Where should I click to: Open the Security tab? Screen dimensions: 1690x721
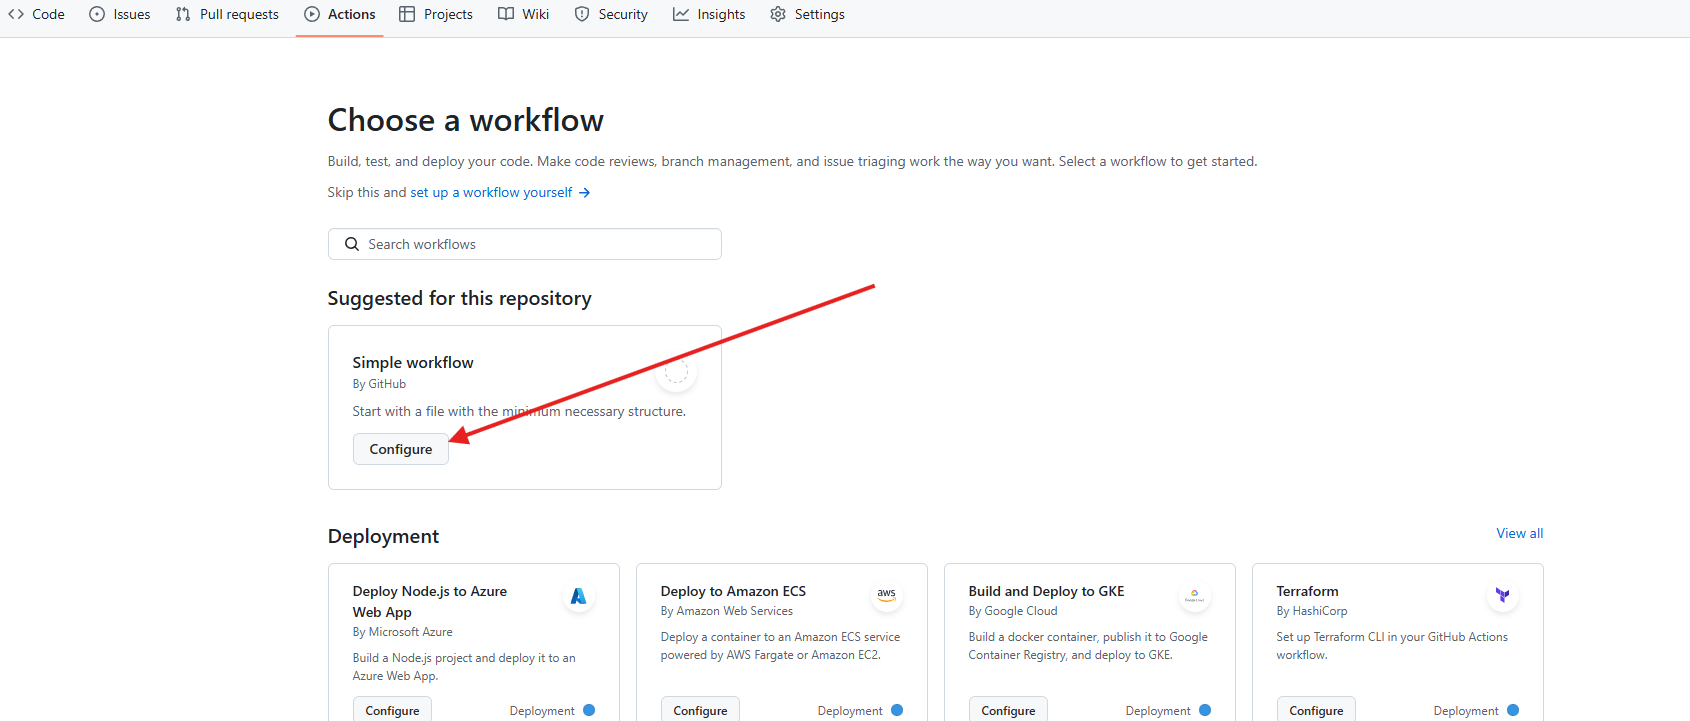point(611,14)
